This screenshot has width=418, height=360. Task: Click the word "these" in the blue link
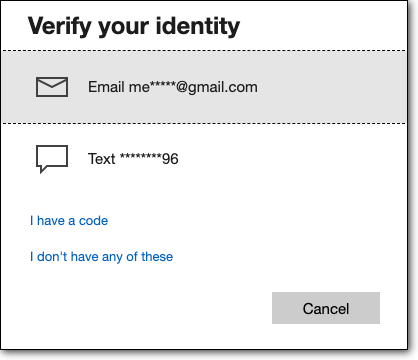(x=157, y=257)
